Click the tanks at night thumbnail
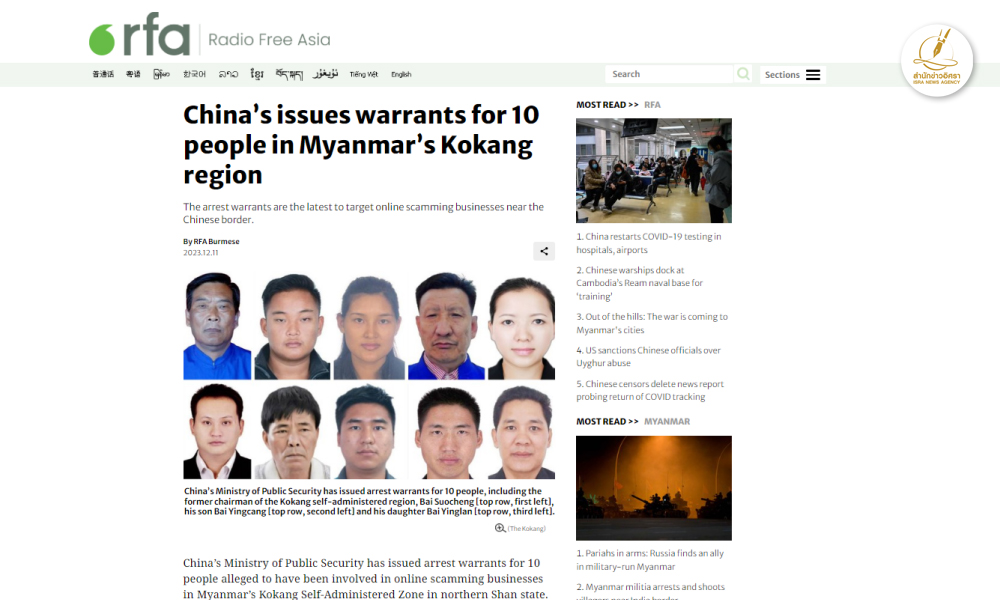The image size is (1000, 600). (654, 488)
